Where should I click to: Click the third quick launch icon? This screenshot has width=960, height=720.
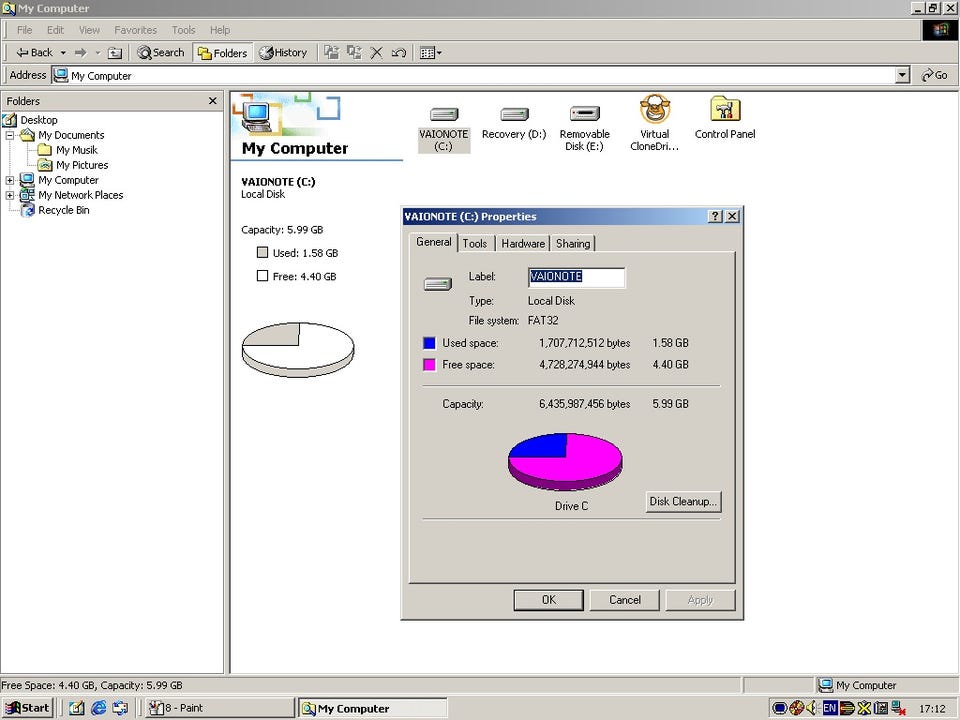[120, 708]
